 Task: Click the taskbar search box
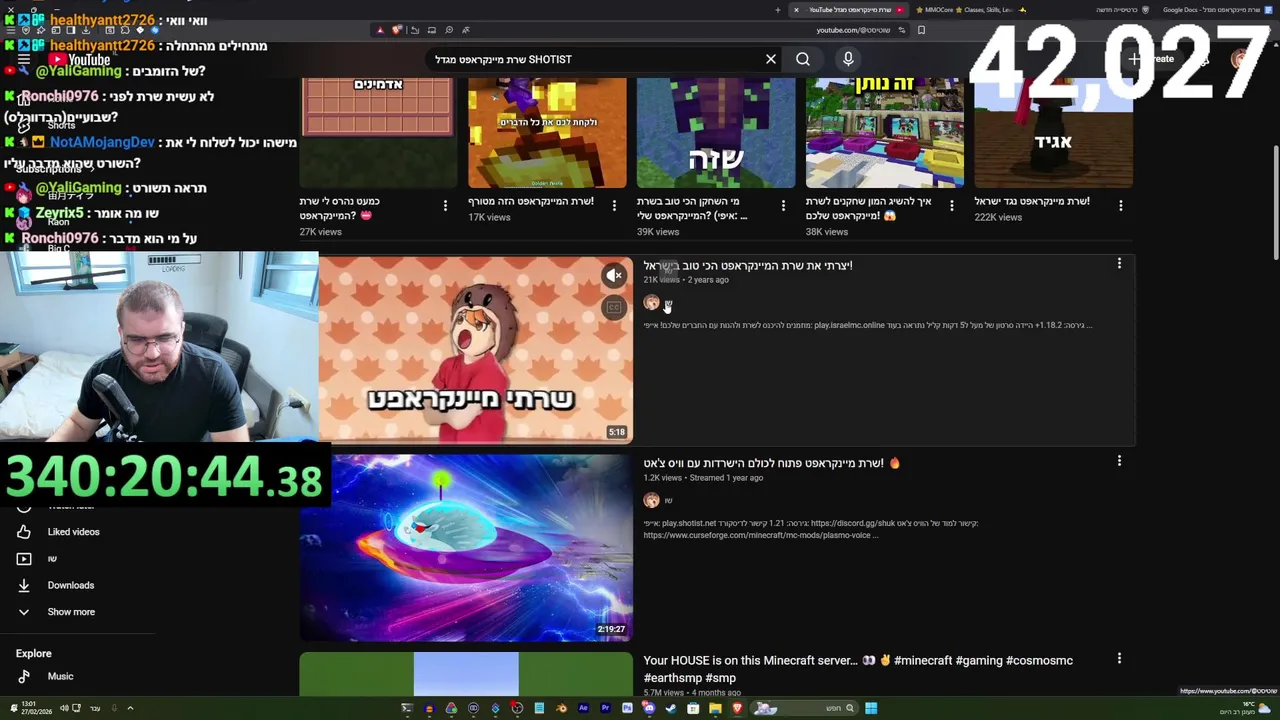[x=805, y=708]
